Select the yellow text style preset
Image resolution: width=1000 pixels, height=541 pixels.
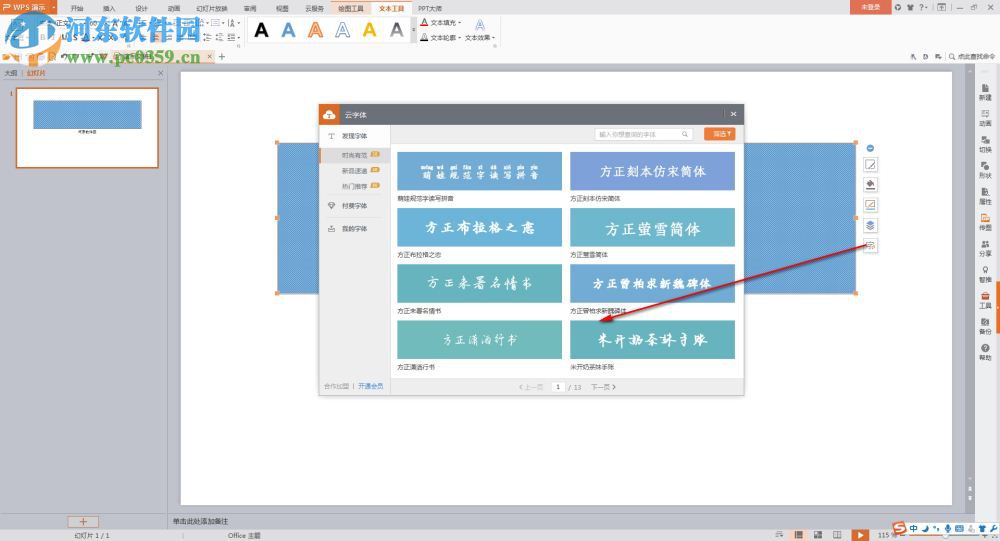(369, 30)
